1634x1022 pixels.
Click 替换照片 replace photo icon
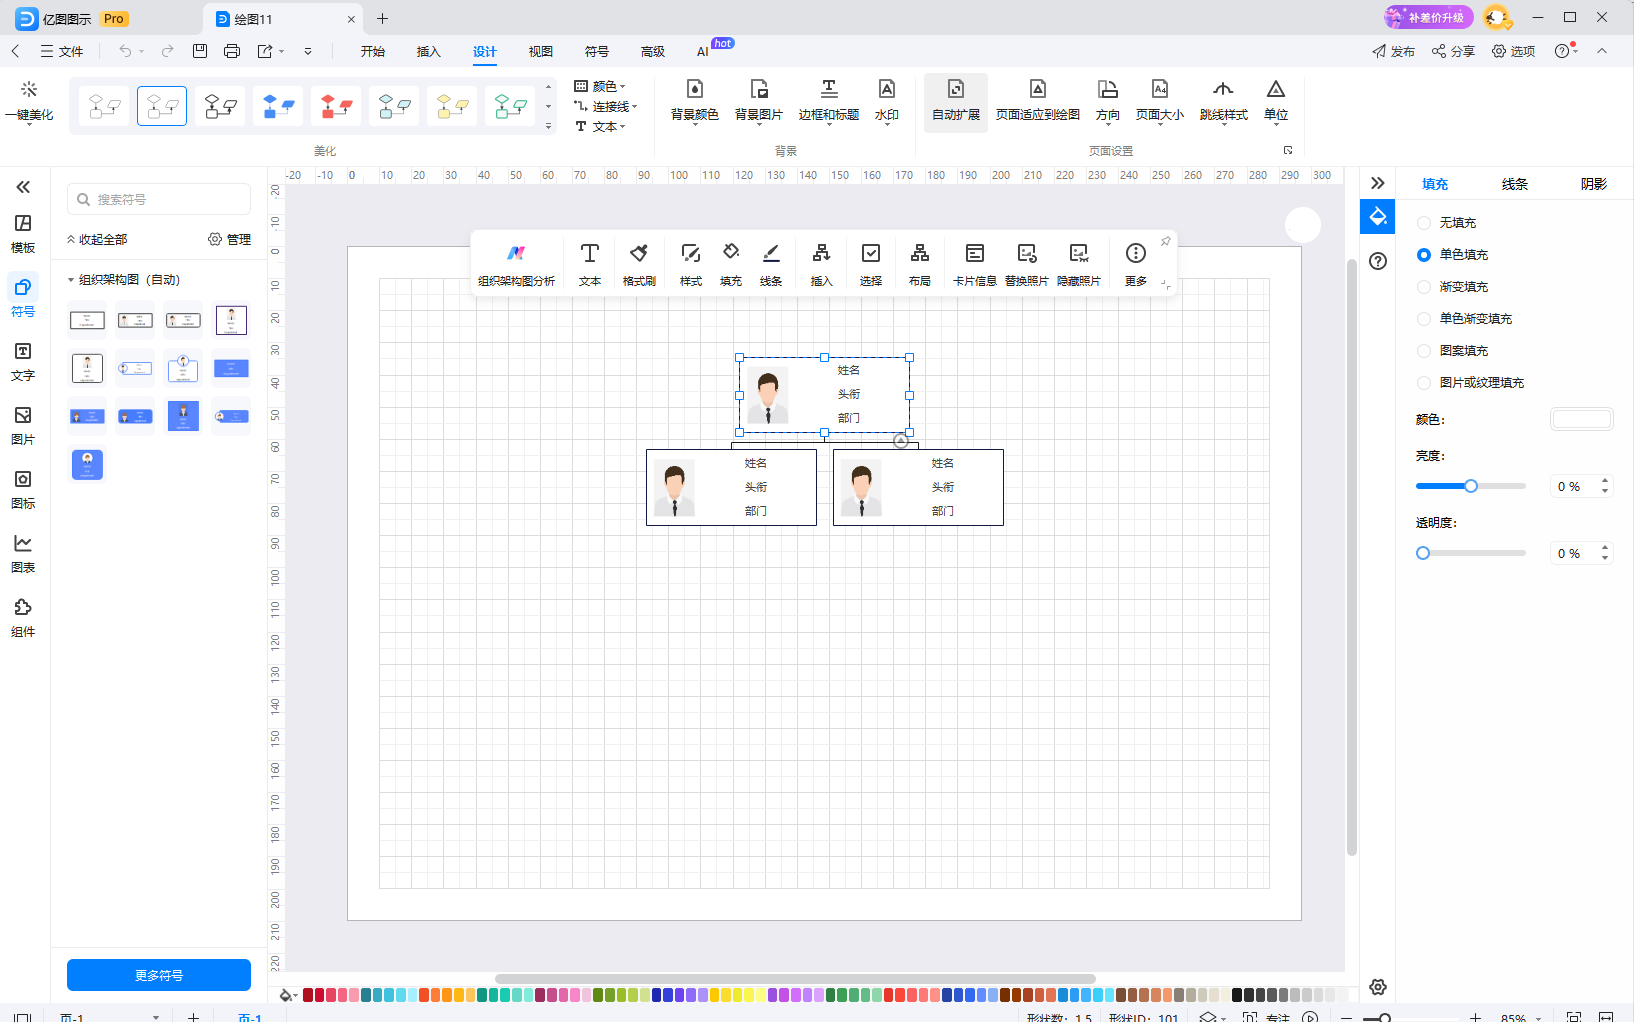pos(1027,265)
